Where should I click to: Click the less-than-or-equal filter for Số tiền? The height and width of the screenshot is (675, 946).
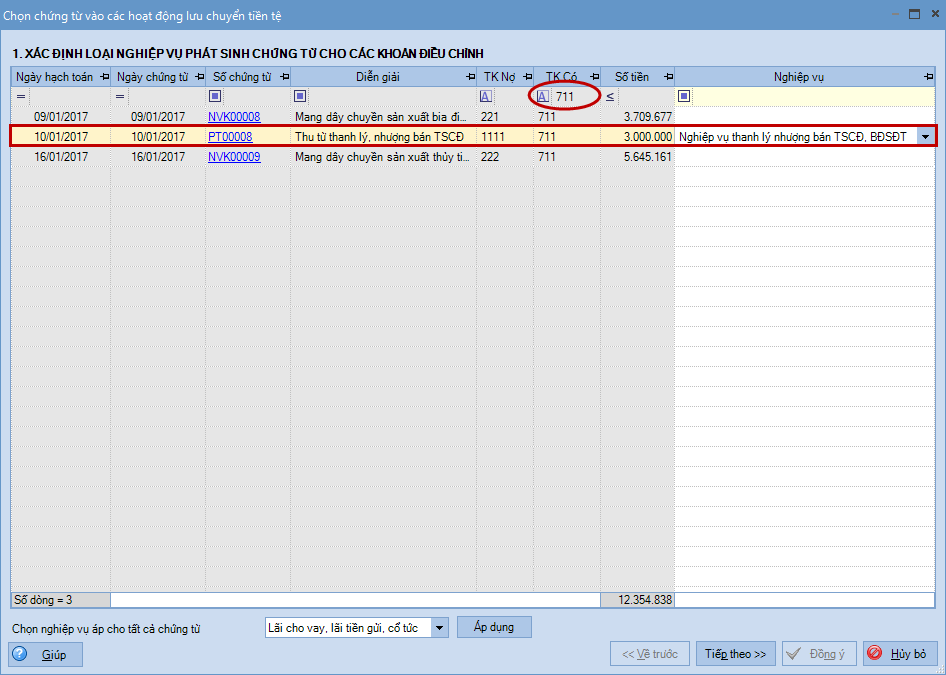(610, 97)
